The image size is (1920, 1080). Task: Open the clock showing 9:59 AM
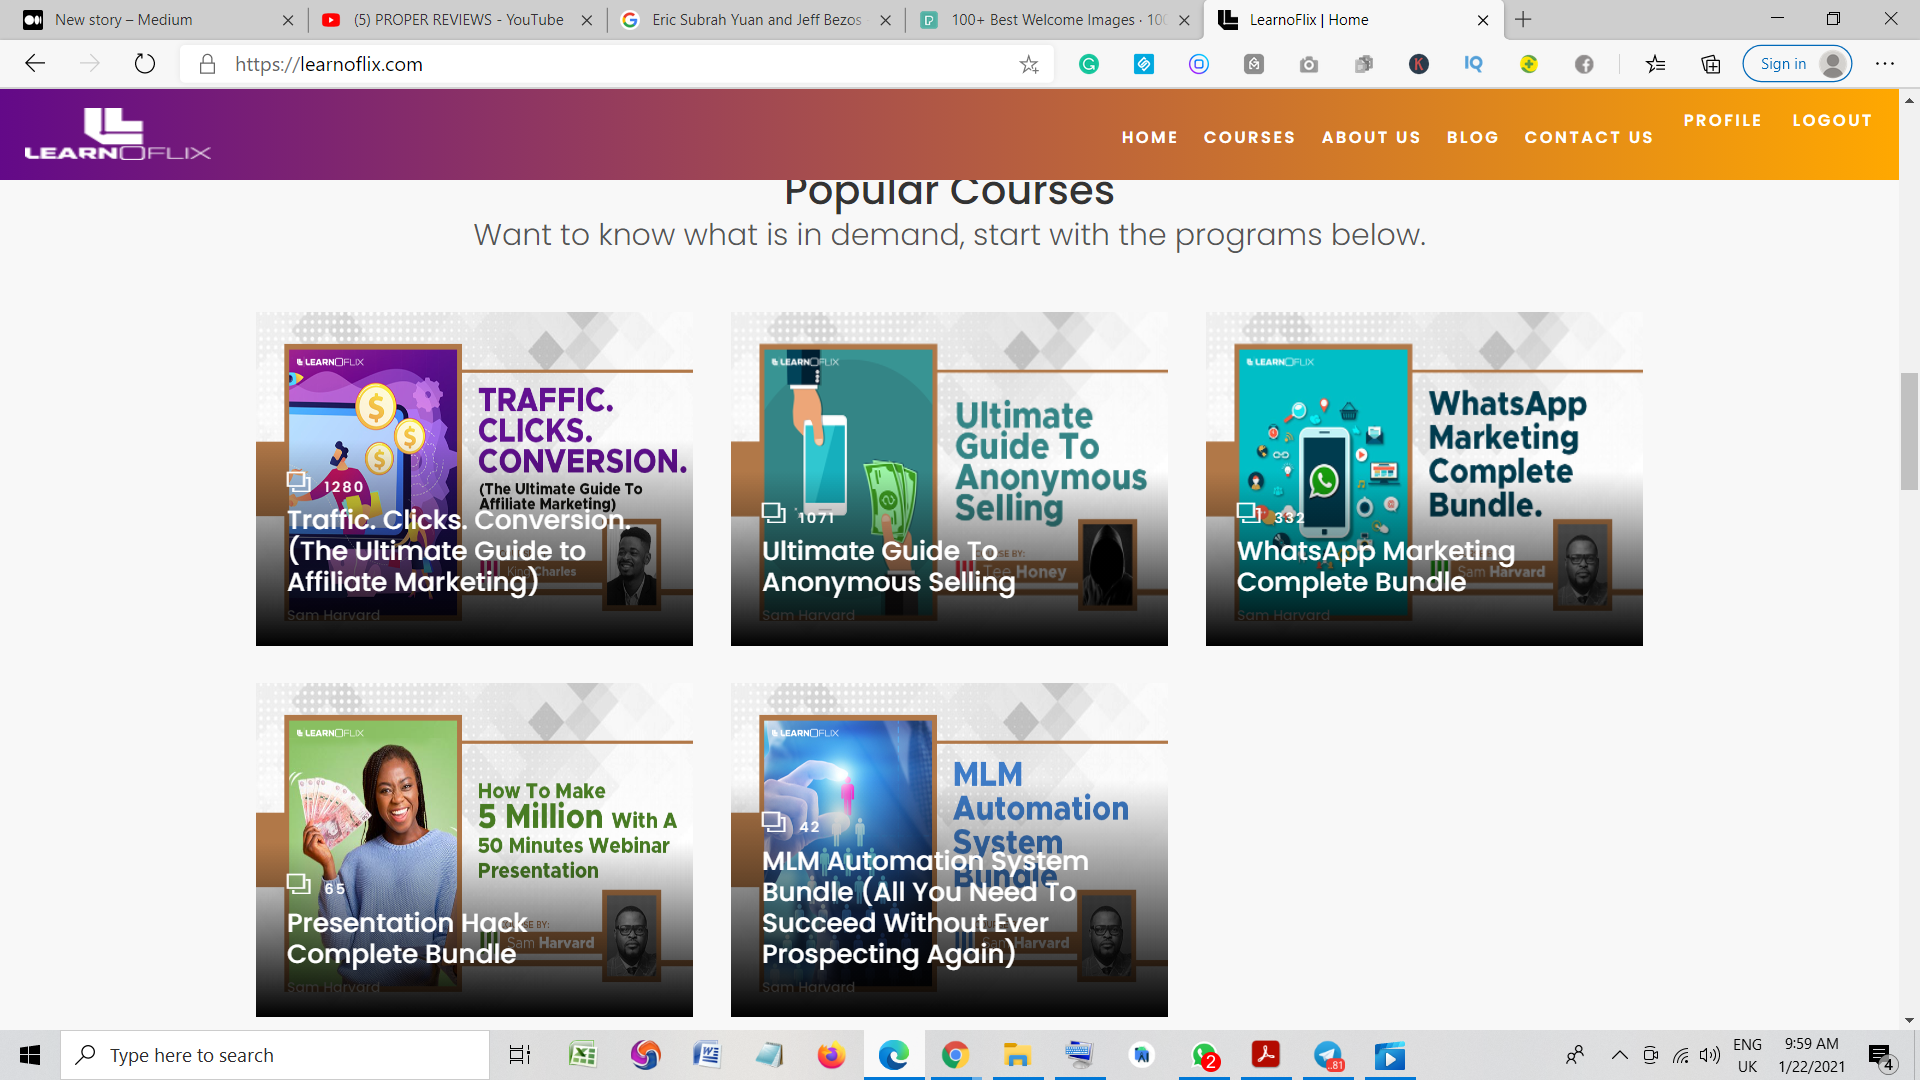(1811, 1055)
